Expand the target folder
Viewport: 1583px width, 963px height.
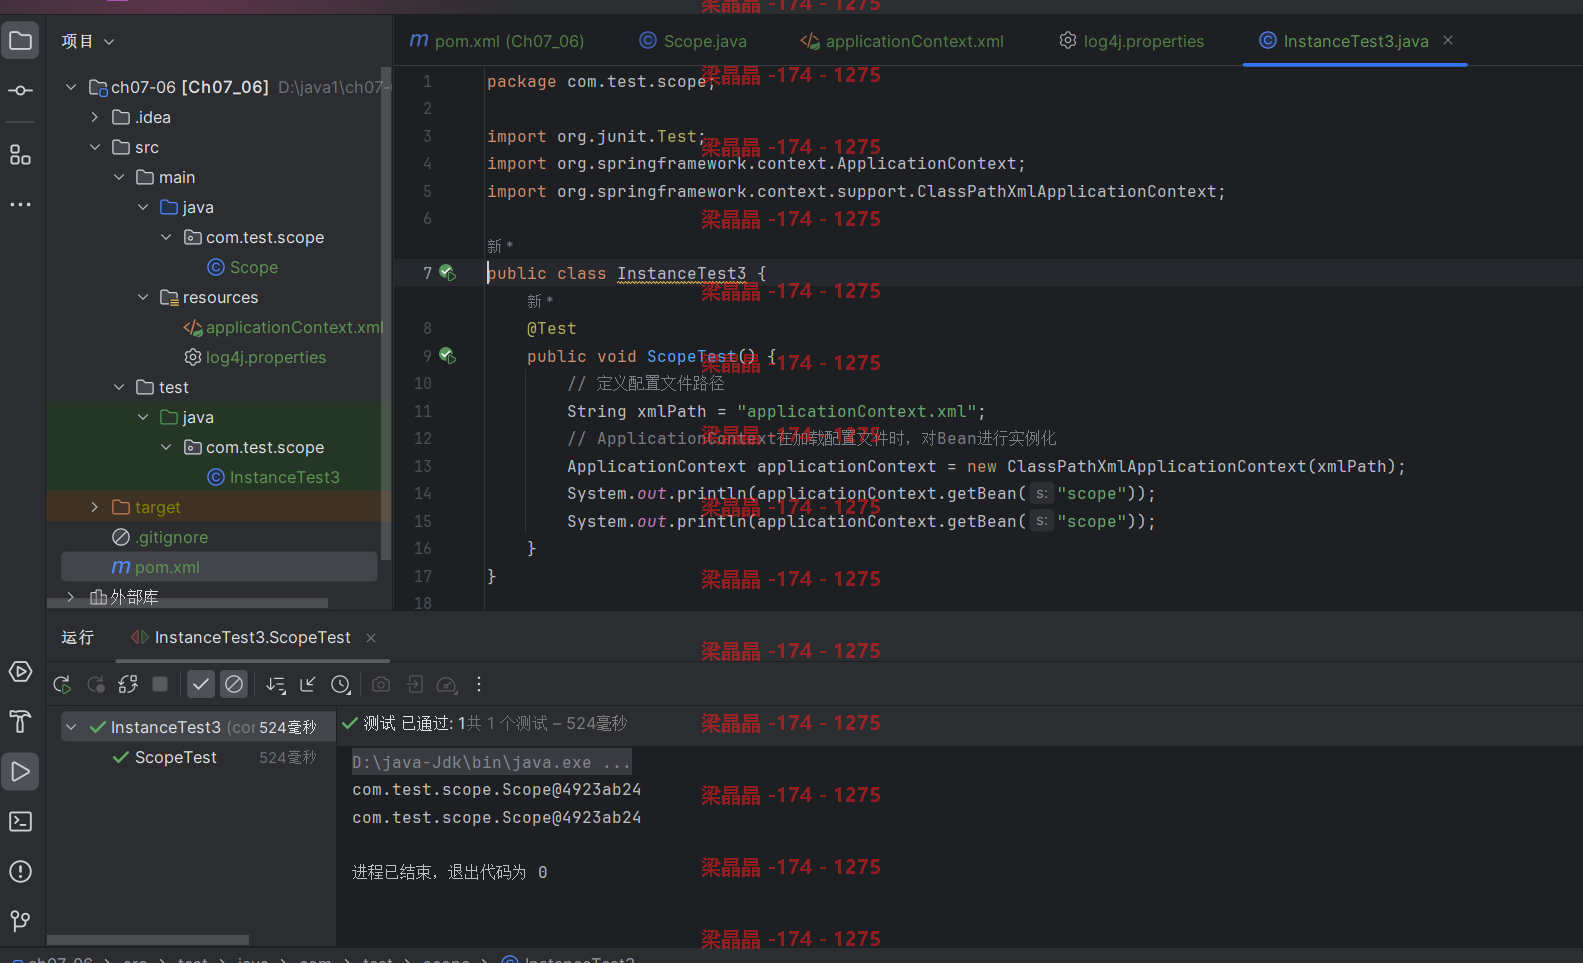coord(95,507)
